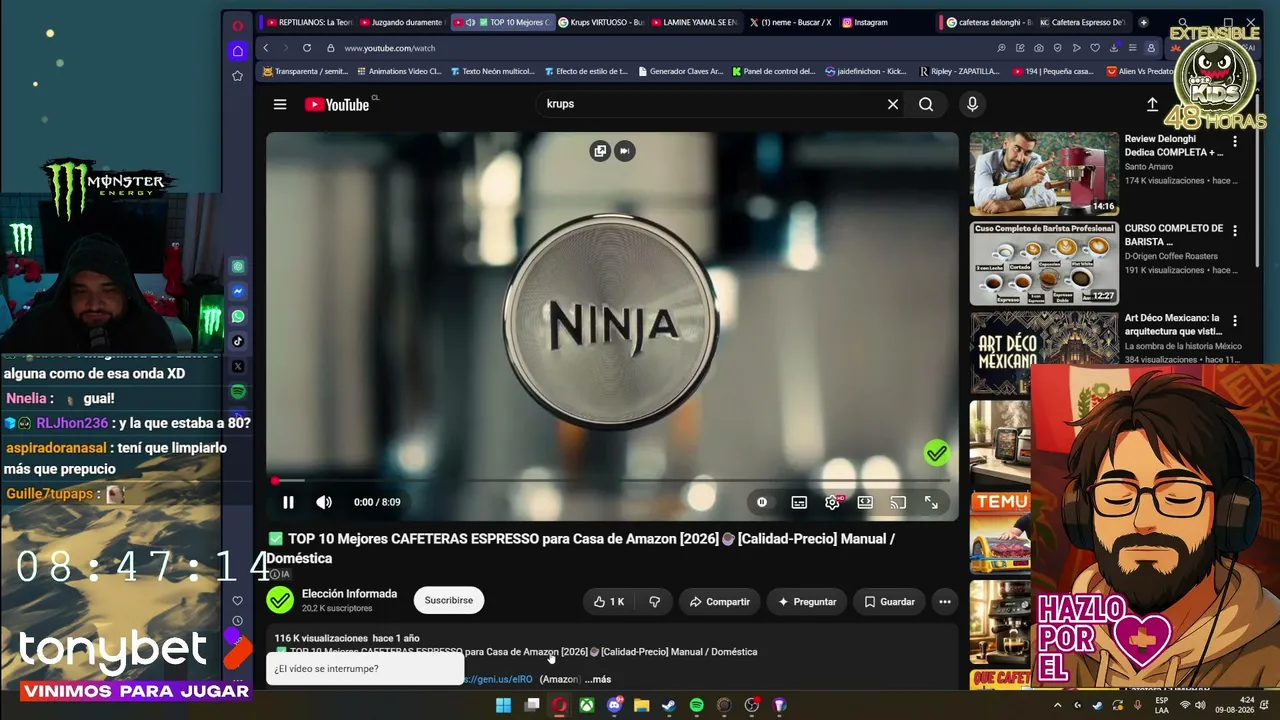The width and height of the screenshot is (1280, 720).
Task: Click the pop-out player icon atop video
Action: coord(600,151)
